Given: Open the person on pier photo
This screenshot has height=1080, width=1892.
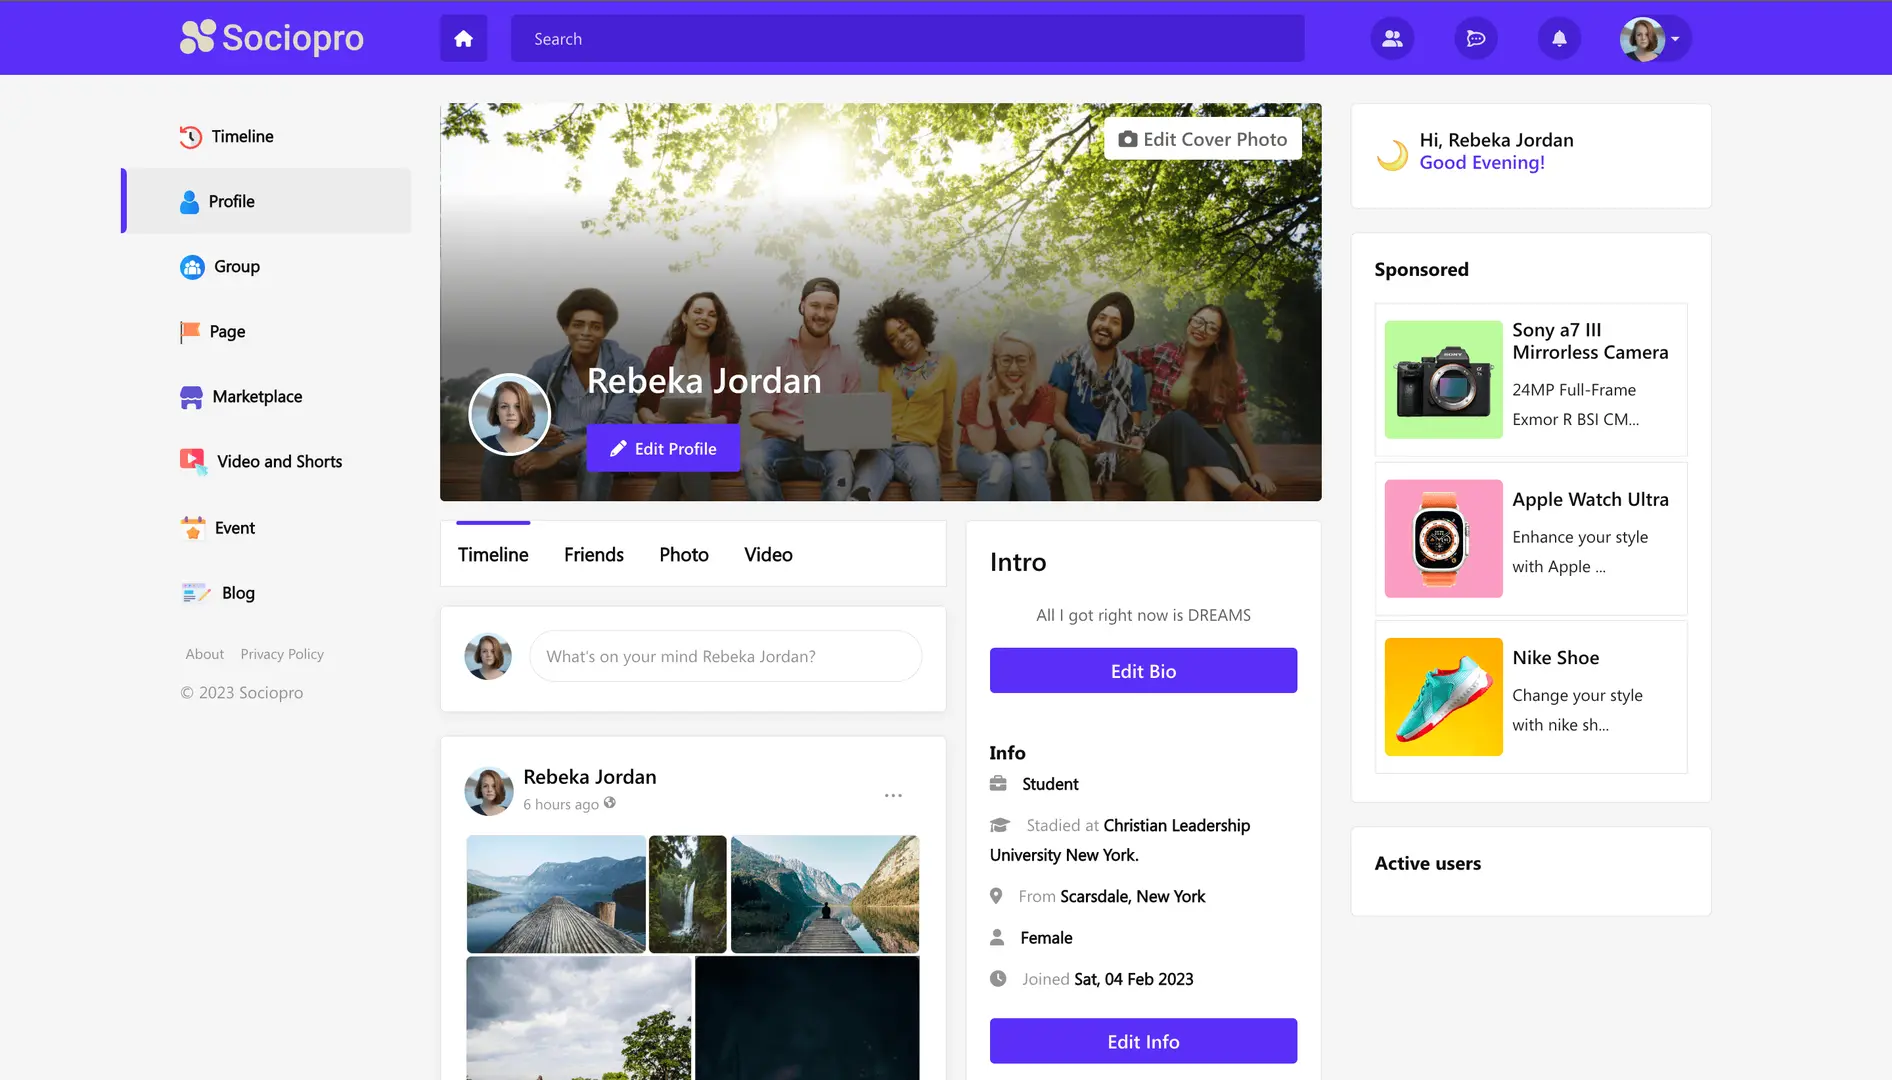Looking at the screenshot, I should 825,894.
